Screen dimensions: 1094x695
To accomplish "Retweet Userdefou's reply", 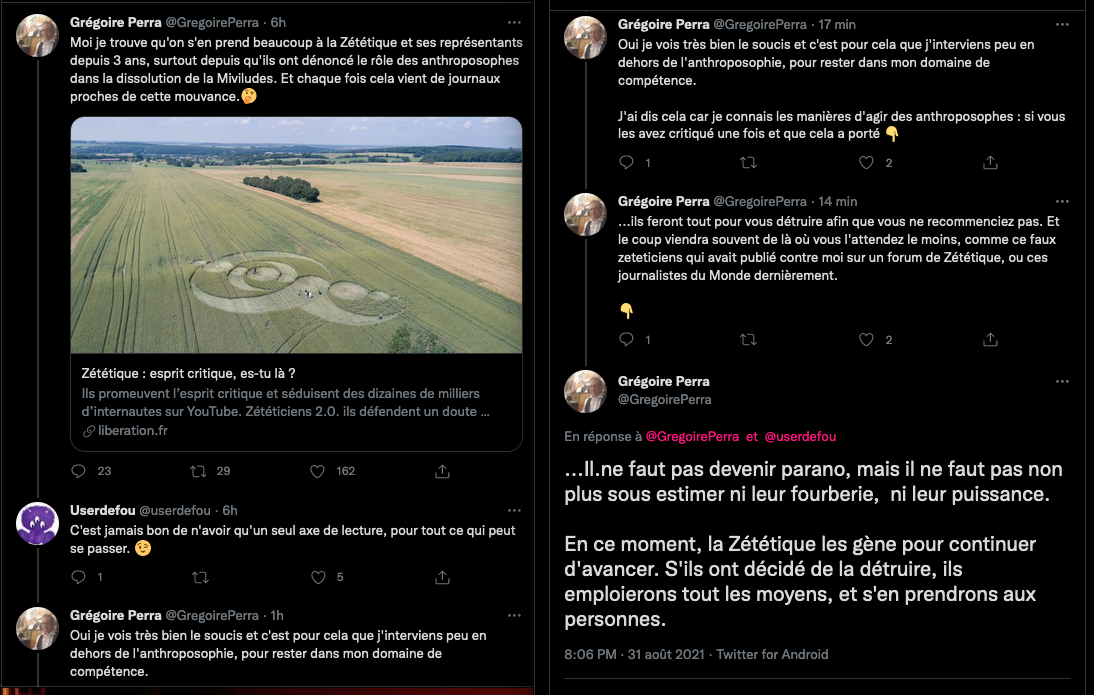I will 198,577.
